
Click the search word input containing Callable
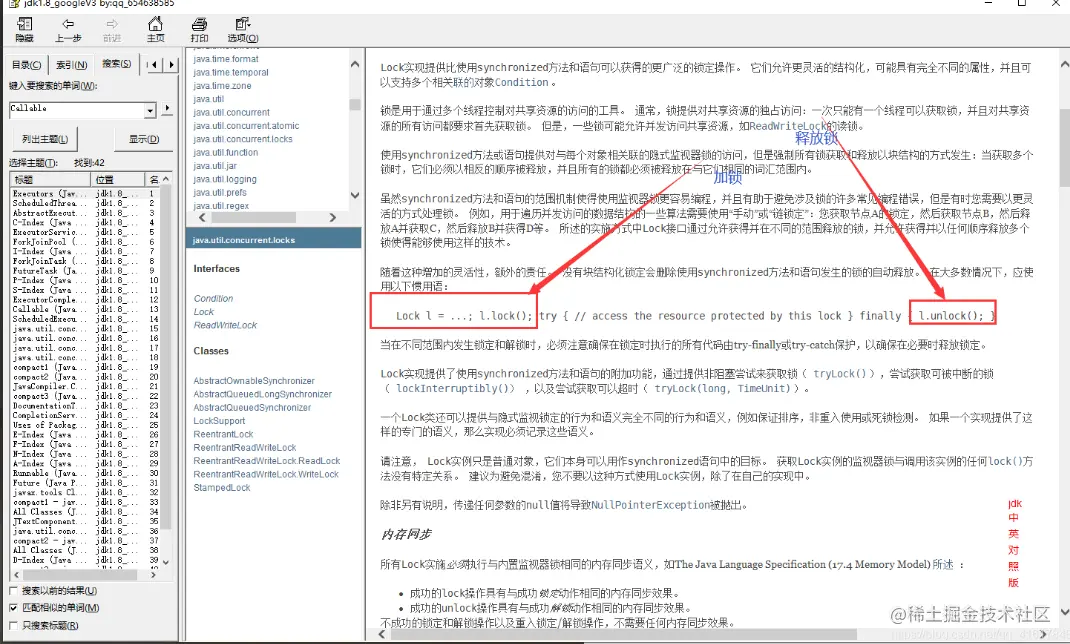tap(76, 109)
